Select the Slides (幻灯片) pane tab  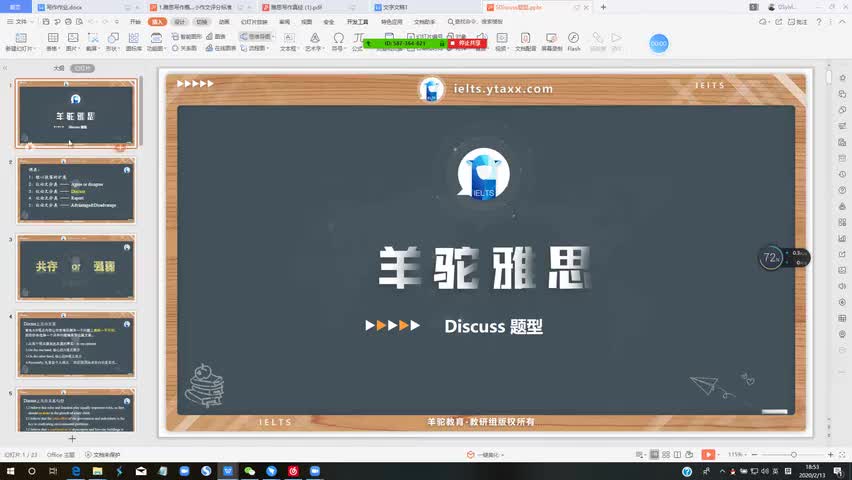pyautogui.click(x=83, y=68)
